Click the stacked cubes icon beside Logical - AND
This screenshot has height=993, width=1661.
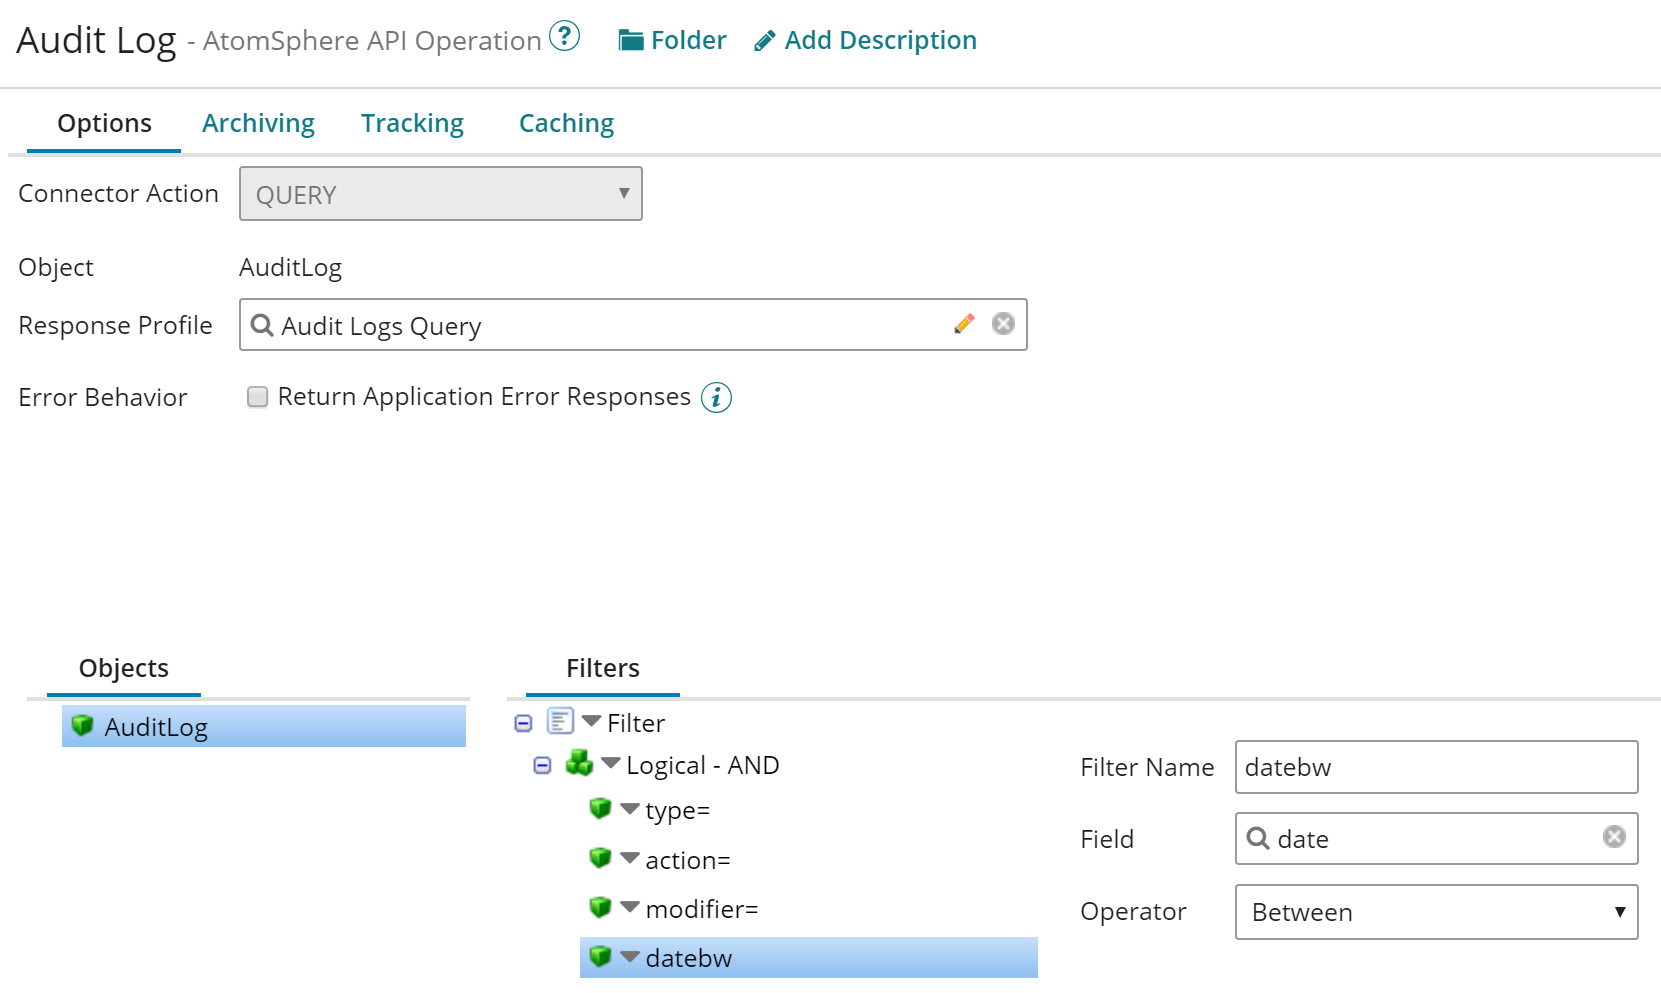coord(578,764)
